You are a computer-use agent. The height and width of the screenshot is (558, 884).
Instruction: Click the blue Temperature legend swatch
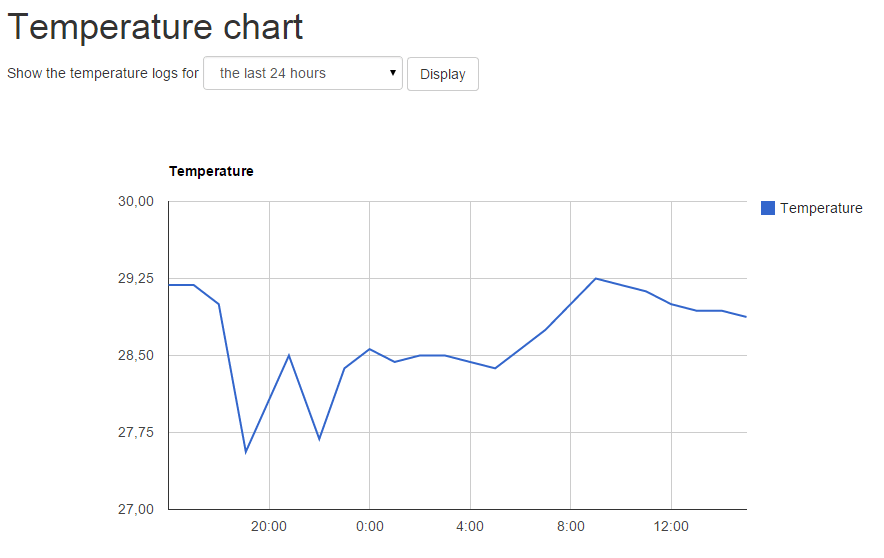tap(768, 208)
